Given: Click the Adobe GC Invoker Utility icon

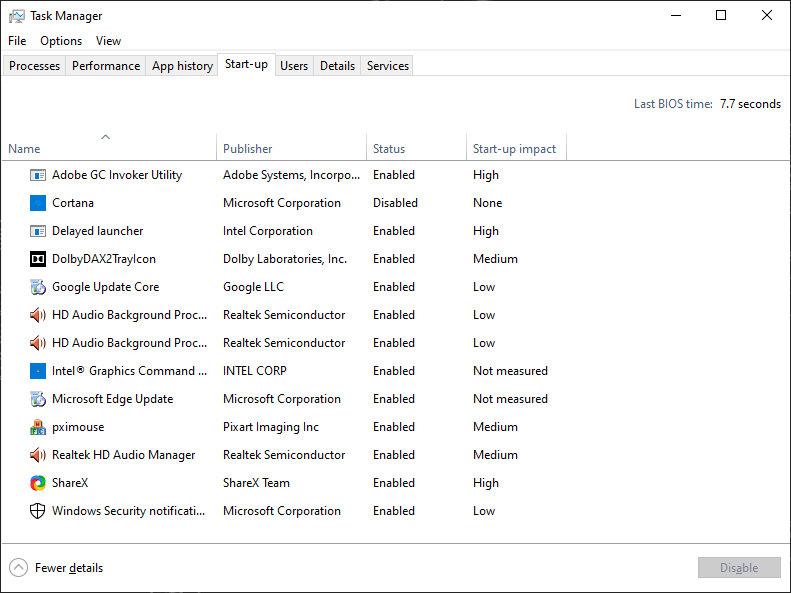Looking at the screenshot, I should 38,175.
